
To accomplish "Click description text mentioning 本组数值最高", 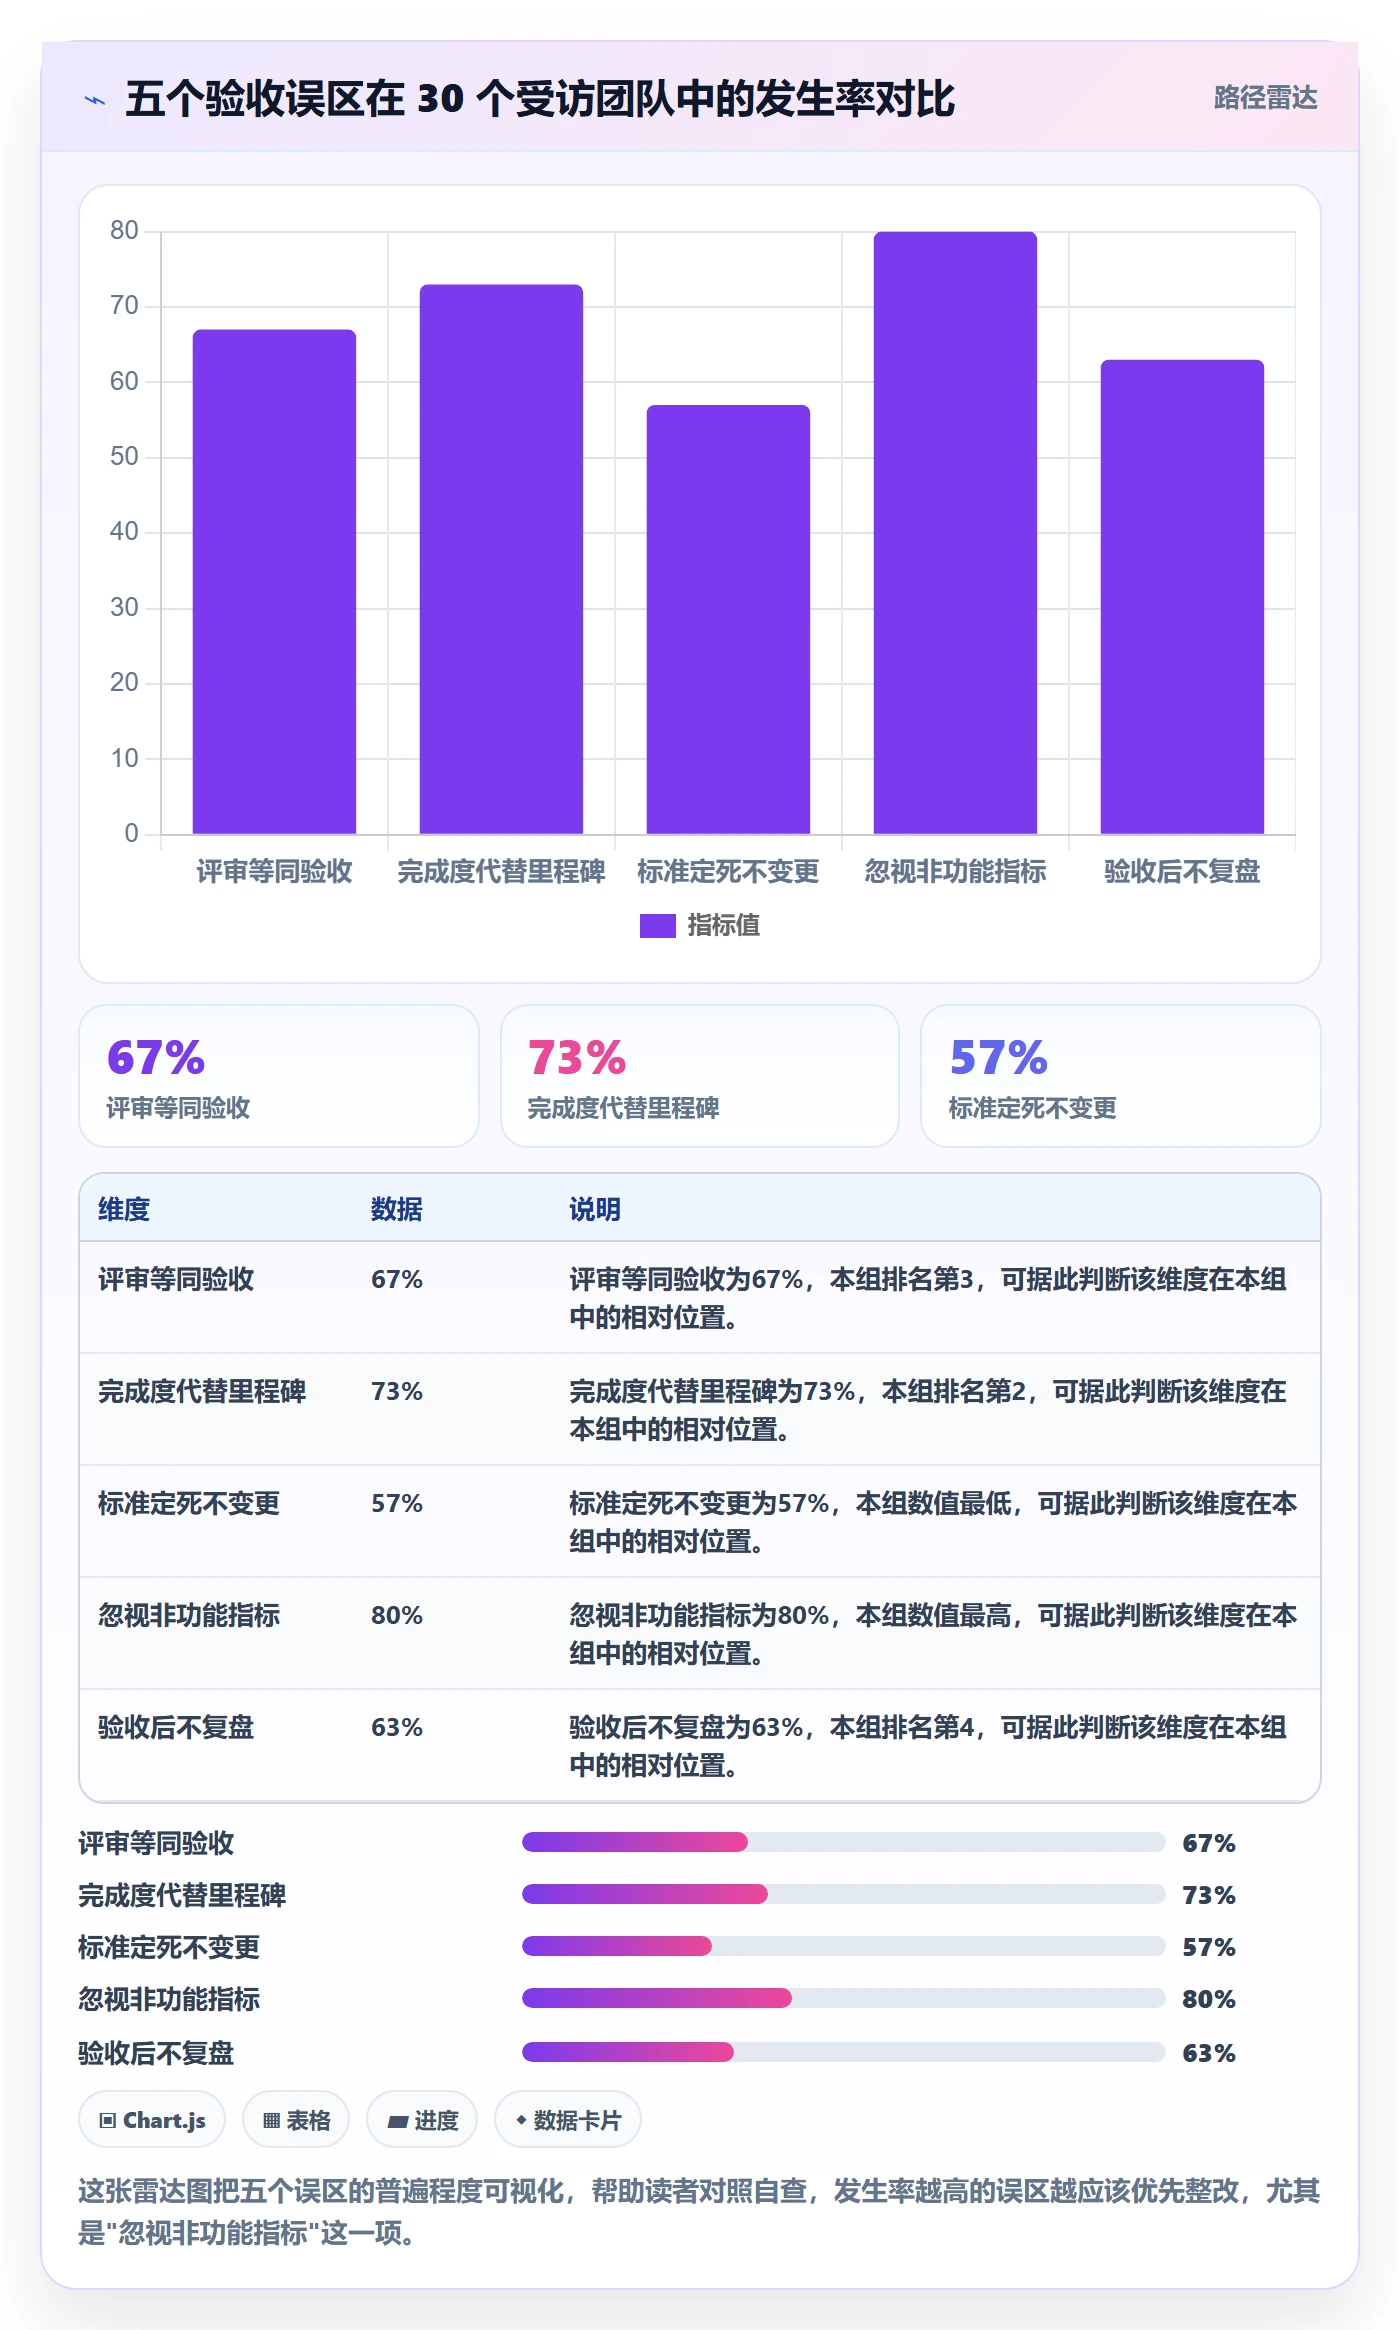I will pyautogui.click(x=933, y=1634).
